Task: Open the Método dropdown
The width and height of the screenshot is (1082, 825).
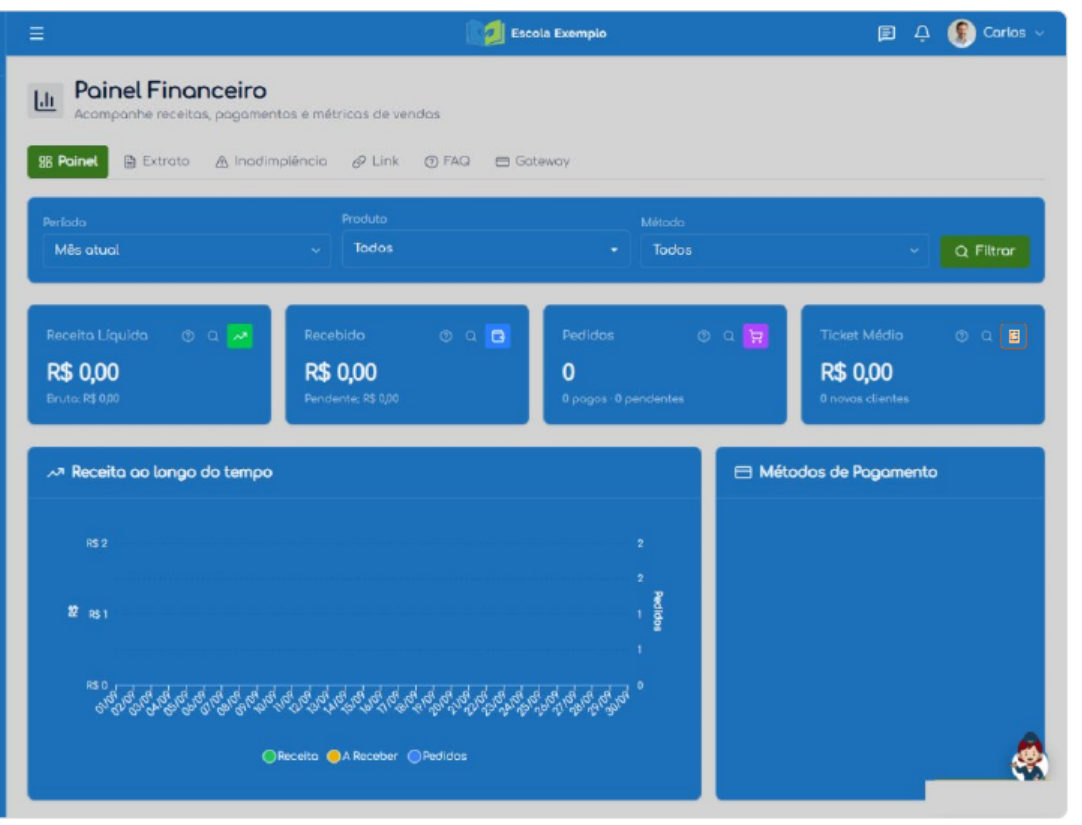Action: tap(785, 250)
